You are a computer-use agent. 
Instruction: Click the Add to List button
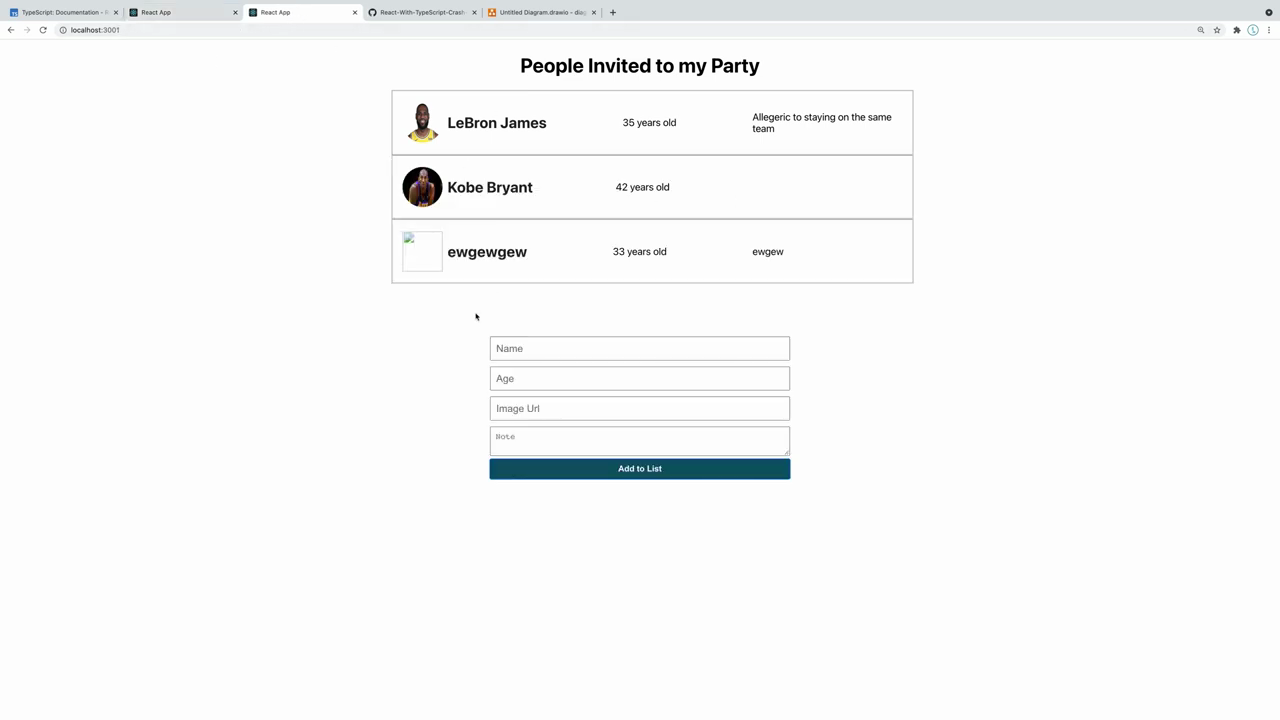640,468
